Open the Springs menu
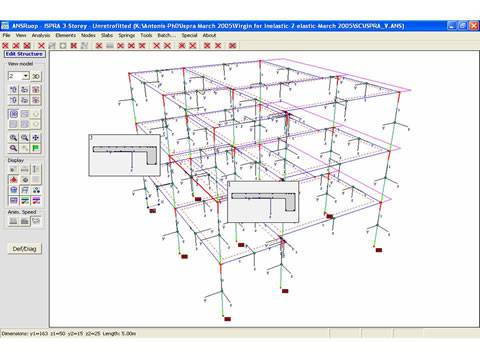 [x=127, y=35]
